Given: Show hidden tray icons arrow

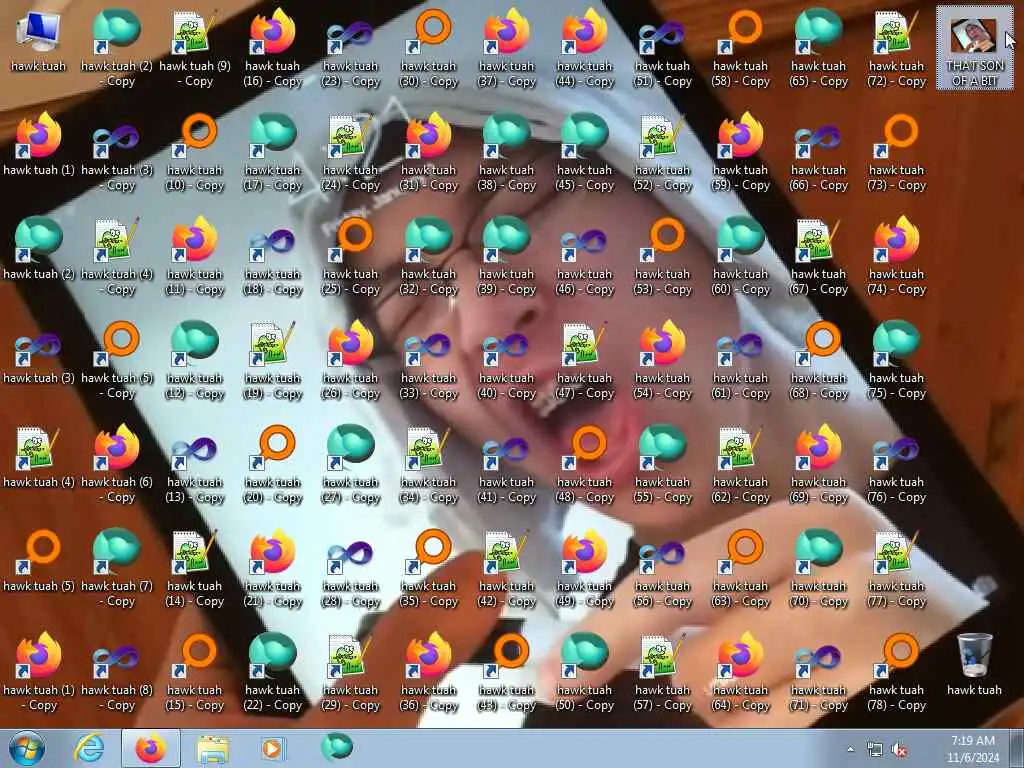Looking at the screenshot, I should [x=850, y=749].
